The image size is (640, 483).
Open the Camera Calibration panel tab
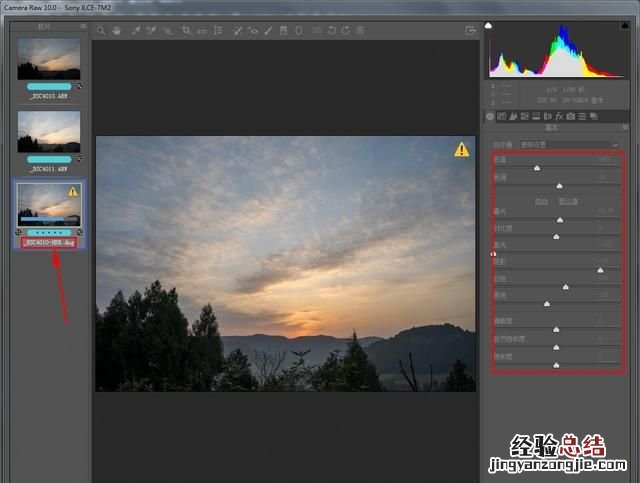[x=571, y=117]
